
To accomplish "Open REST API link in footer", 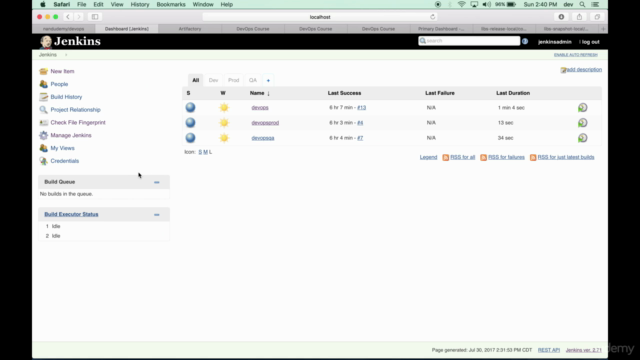I will click(549, 350).
